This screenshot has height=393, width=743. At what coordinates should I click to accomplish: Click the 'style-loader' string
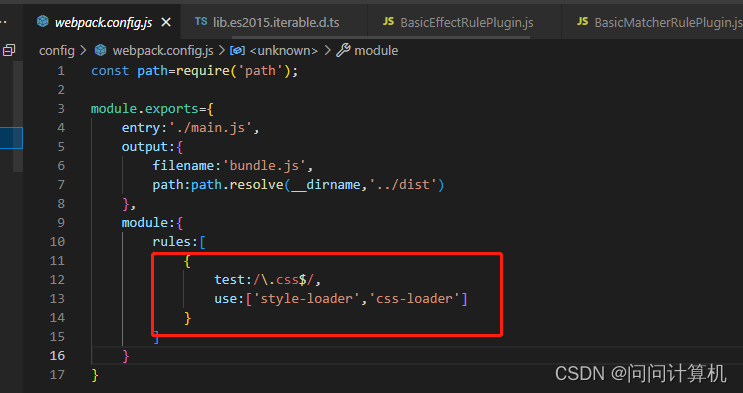click(x=306, y=299)
